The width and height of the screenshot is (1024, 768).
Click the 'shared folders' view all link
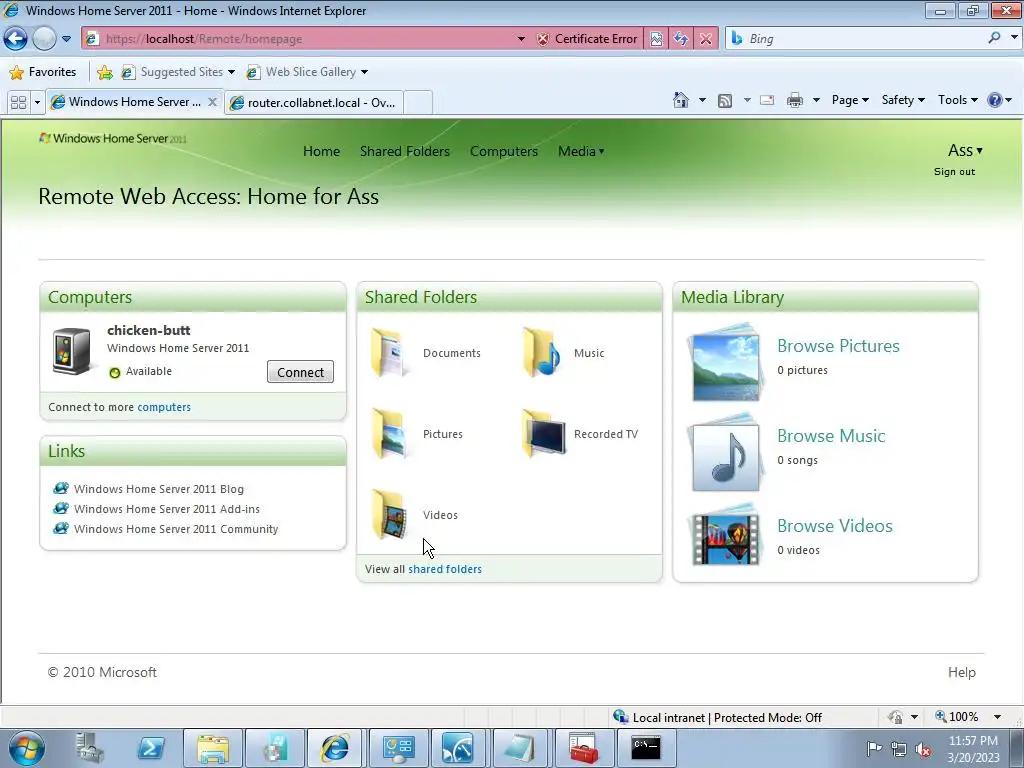445,569
